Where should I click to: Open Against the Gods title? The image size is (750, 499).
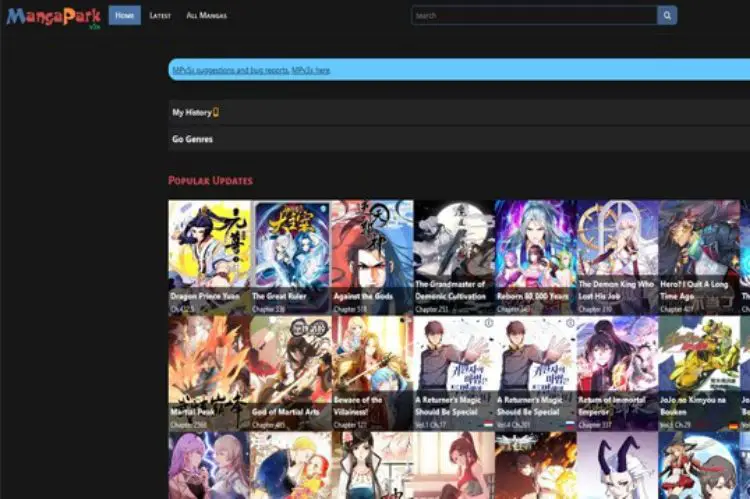[x=363, y=296]
